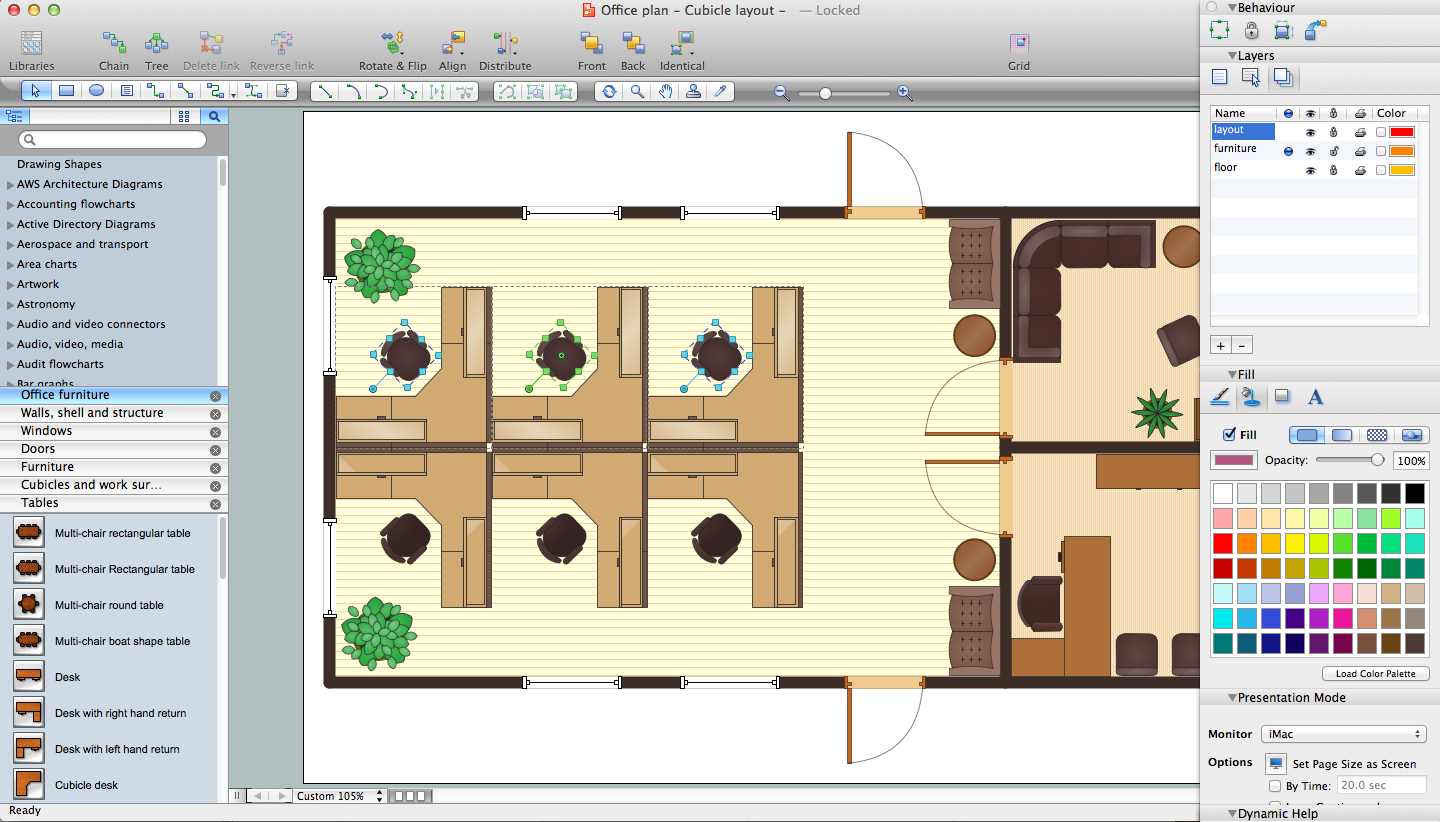The image size is (1440, 822).
Task: Uncheck the Fill checkbox
Action: tap(1229, 435)
